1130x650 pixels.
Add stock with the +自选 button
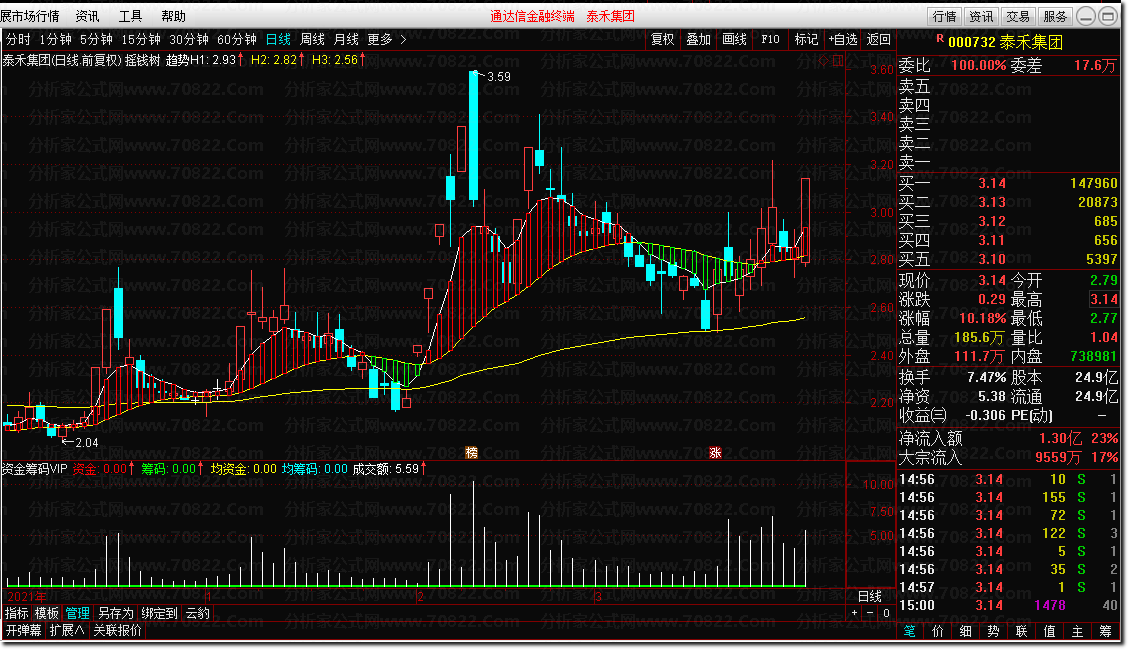[x=842, y=40]
